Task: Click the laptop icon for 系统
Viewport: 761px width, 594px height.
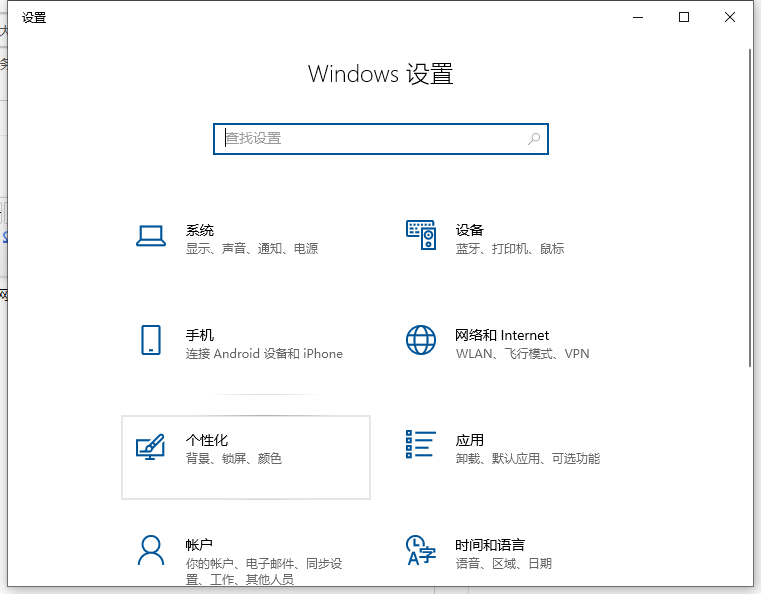Action: [x=150, y=236]
